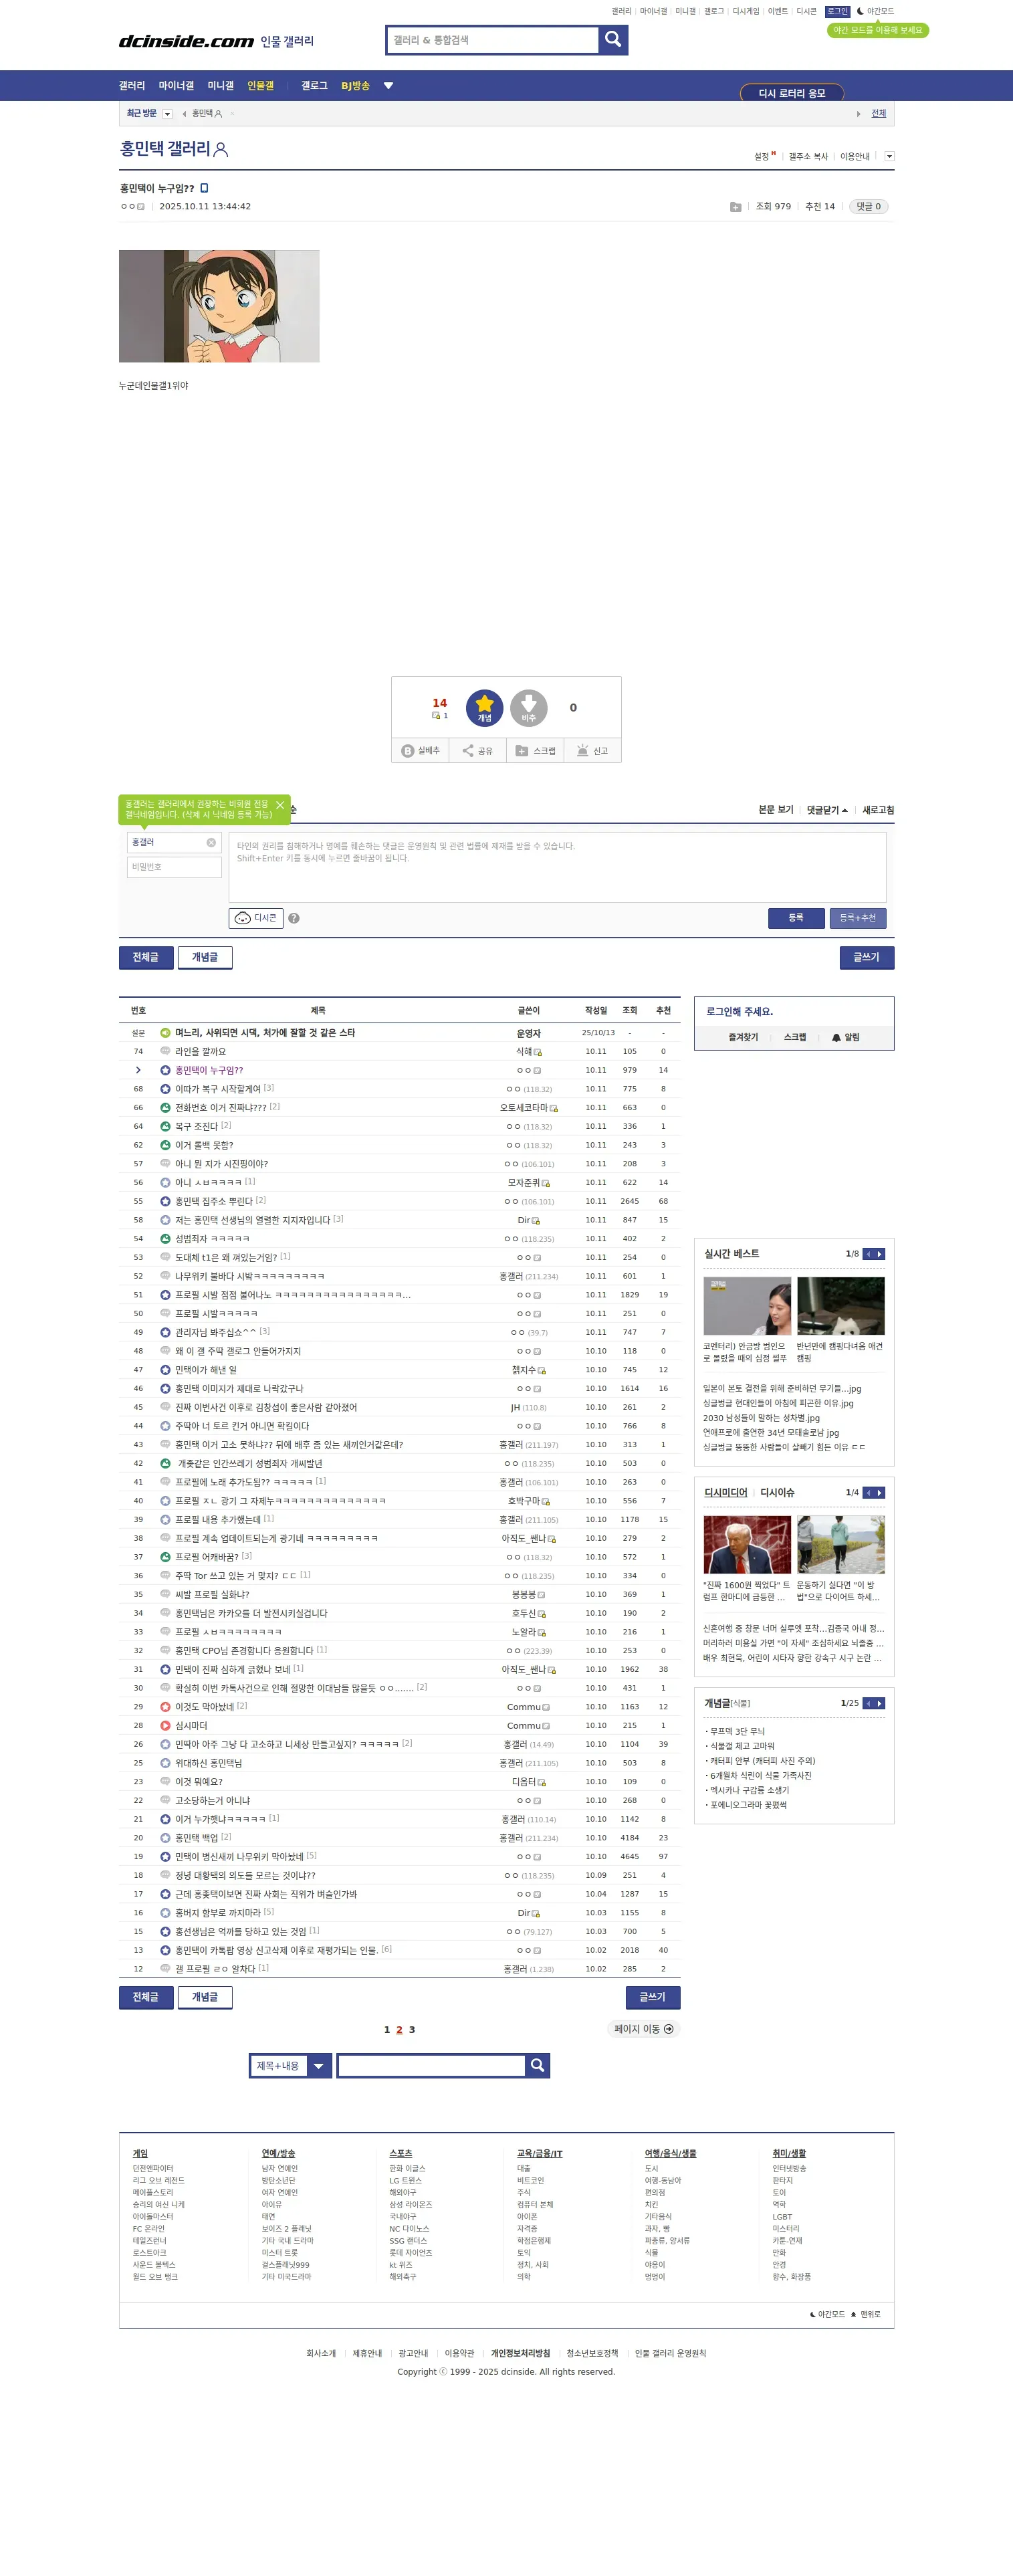Click the dcinside.com logo
1013x2576 pixels.
pyautogui.click(x=186, y=41)
